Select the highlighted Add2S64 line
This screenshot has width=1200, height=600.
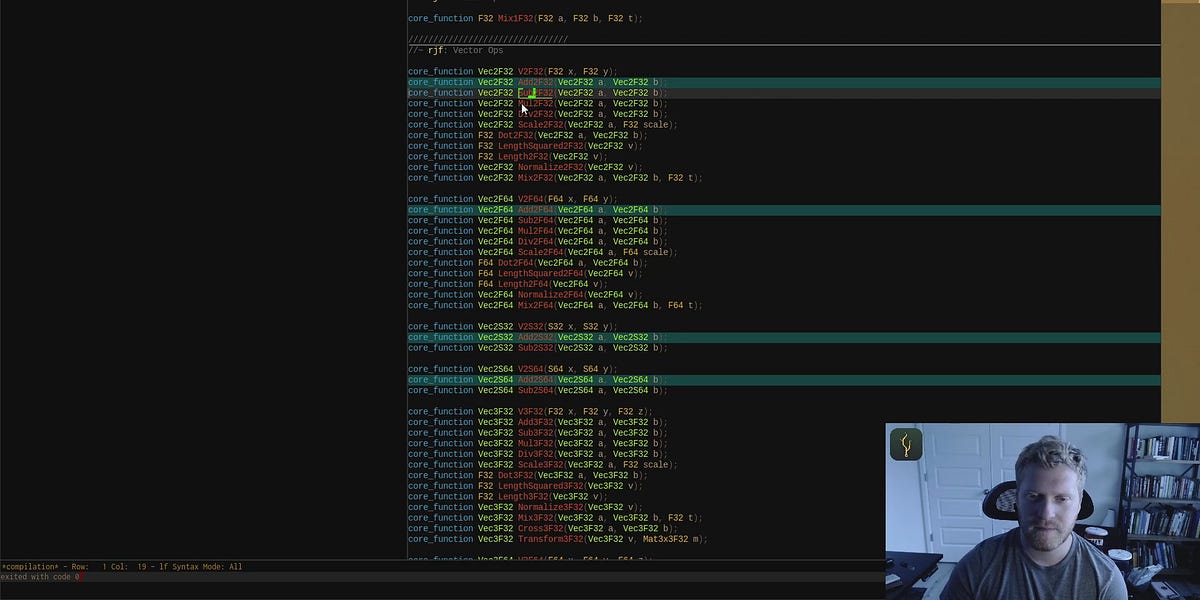(535, 380)
